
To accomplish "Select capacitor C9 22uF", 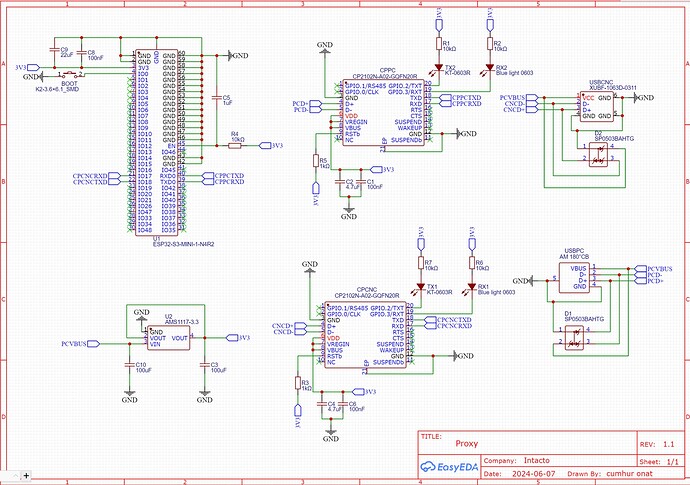I will [x=54, y=50].
